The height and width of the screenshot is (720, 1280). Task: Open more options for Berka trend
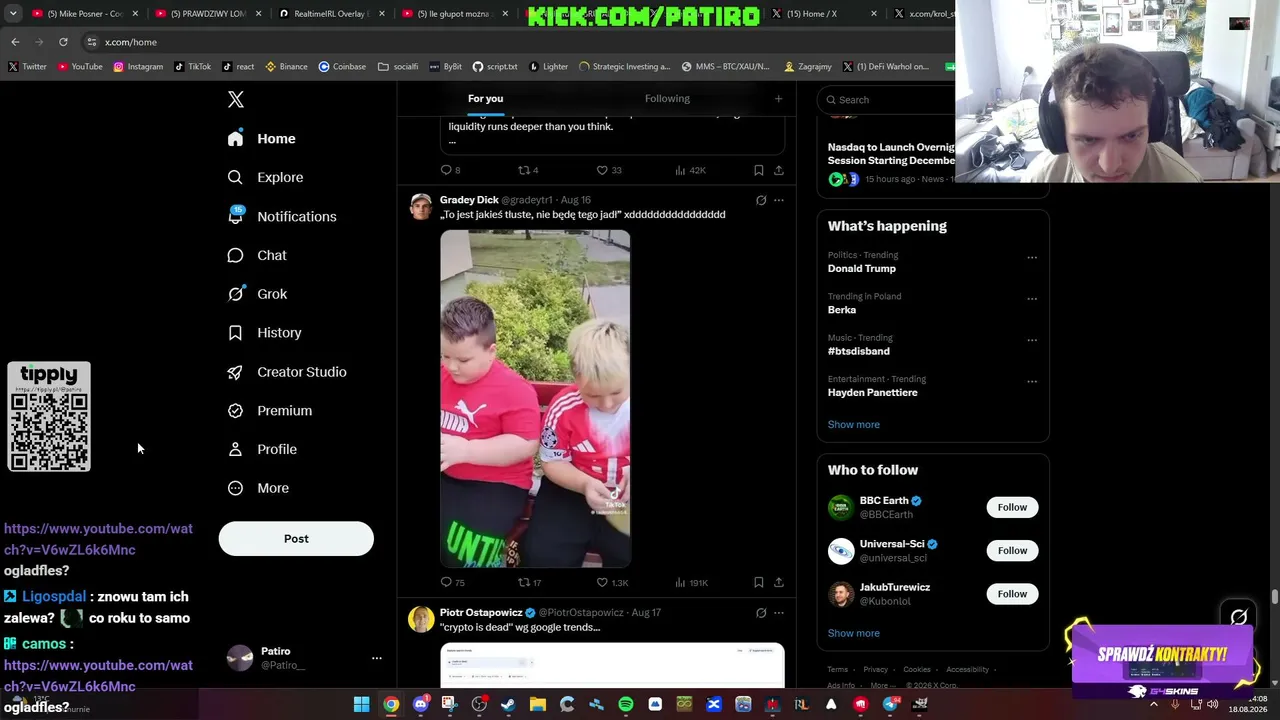pos(1032,298)
